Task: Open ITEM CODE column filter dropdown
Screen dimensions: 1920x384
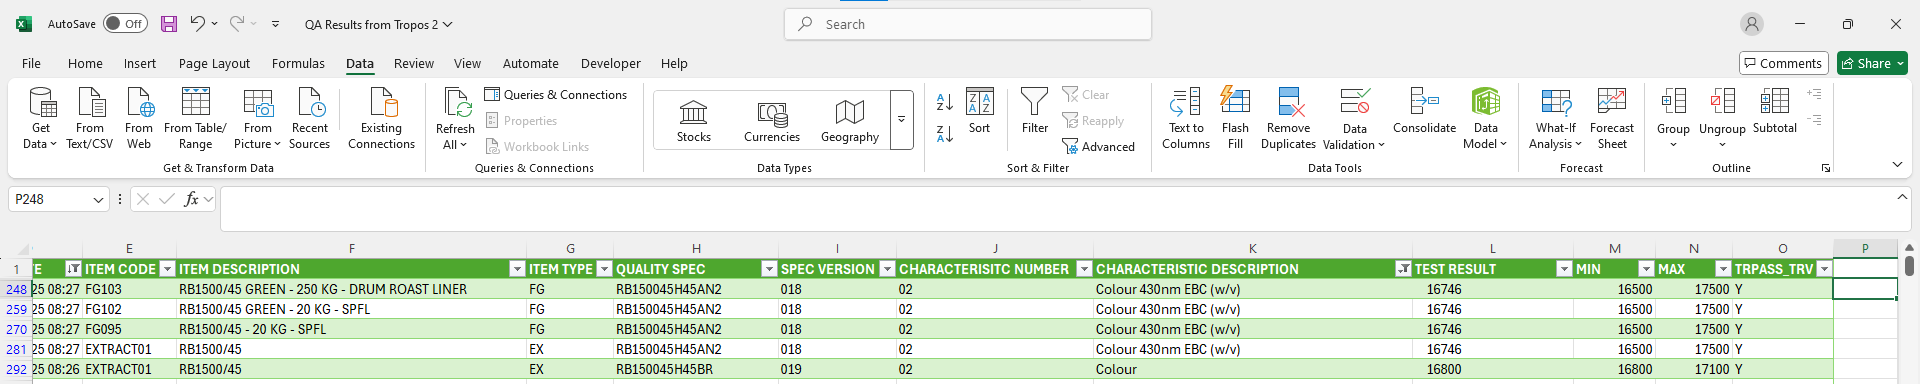Action: pos(167,269)
